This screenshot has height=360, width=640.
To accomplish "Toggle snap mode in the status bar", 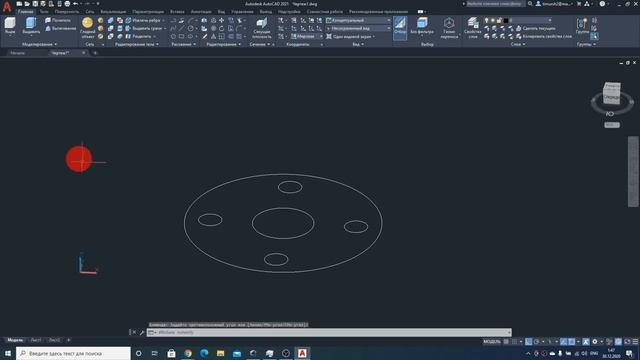I will coord(514,342).
